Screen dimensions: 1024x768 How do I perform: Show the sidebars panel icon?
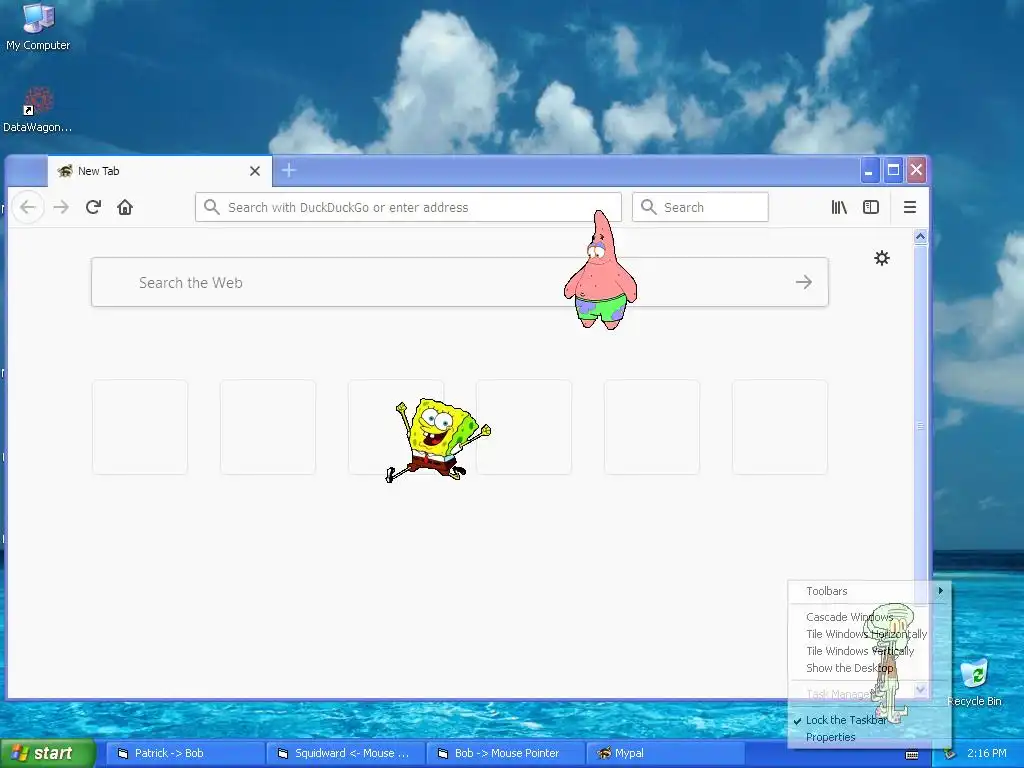tap(871, 207)
